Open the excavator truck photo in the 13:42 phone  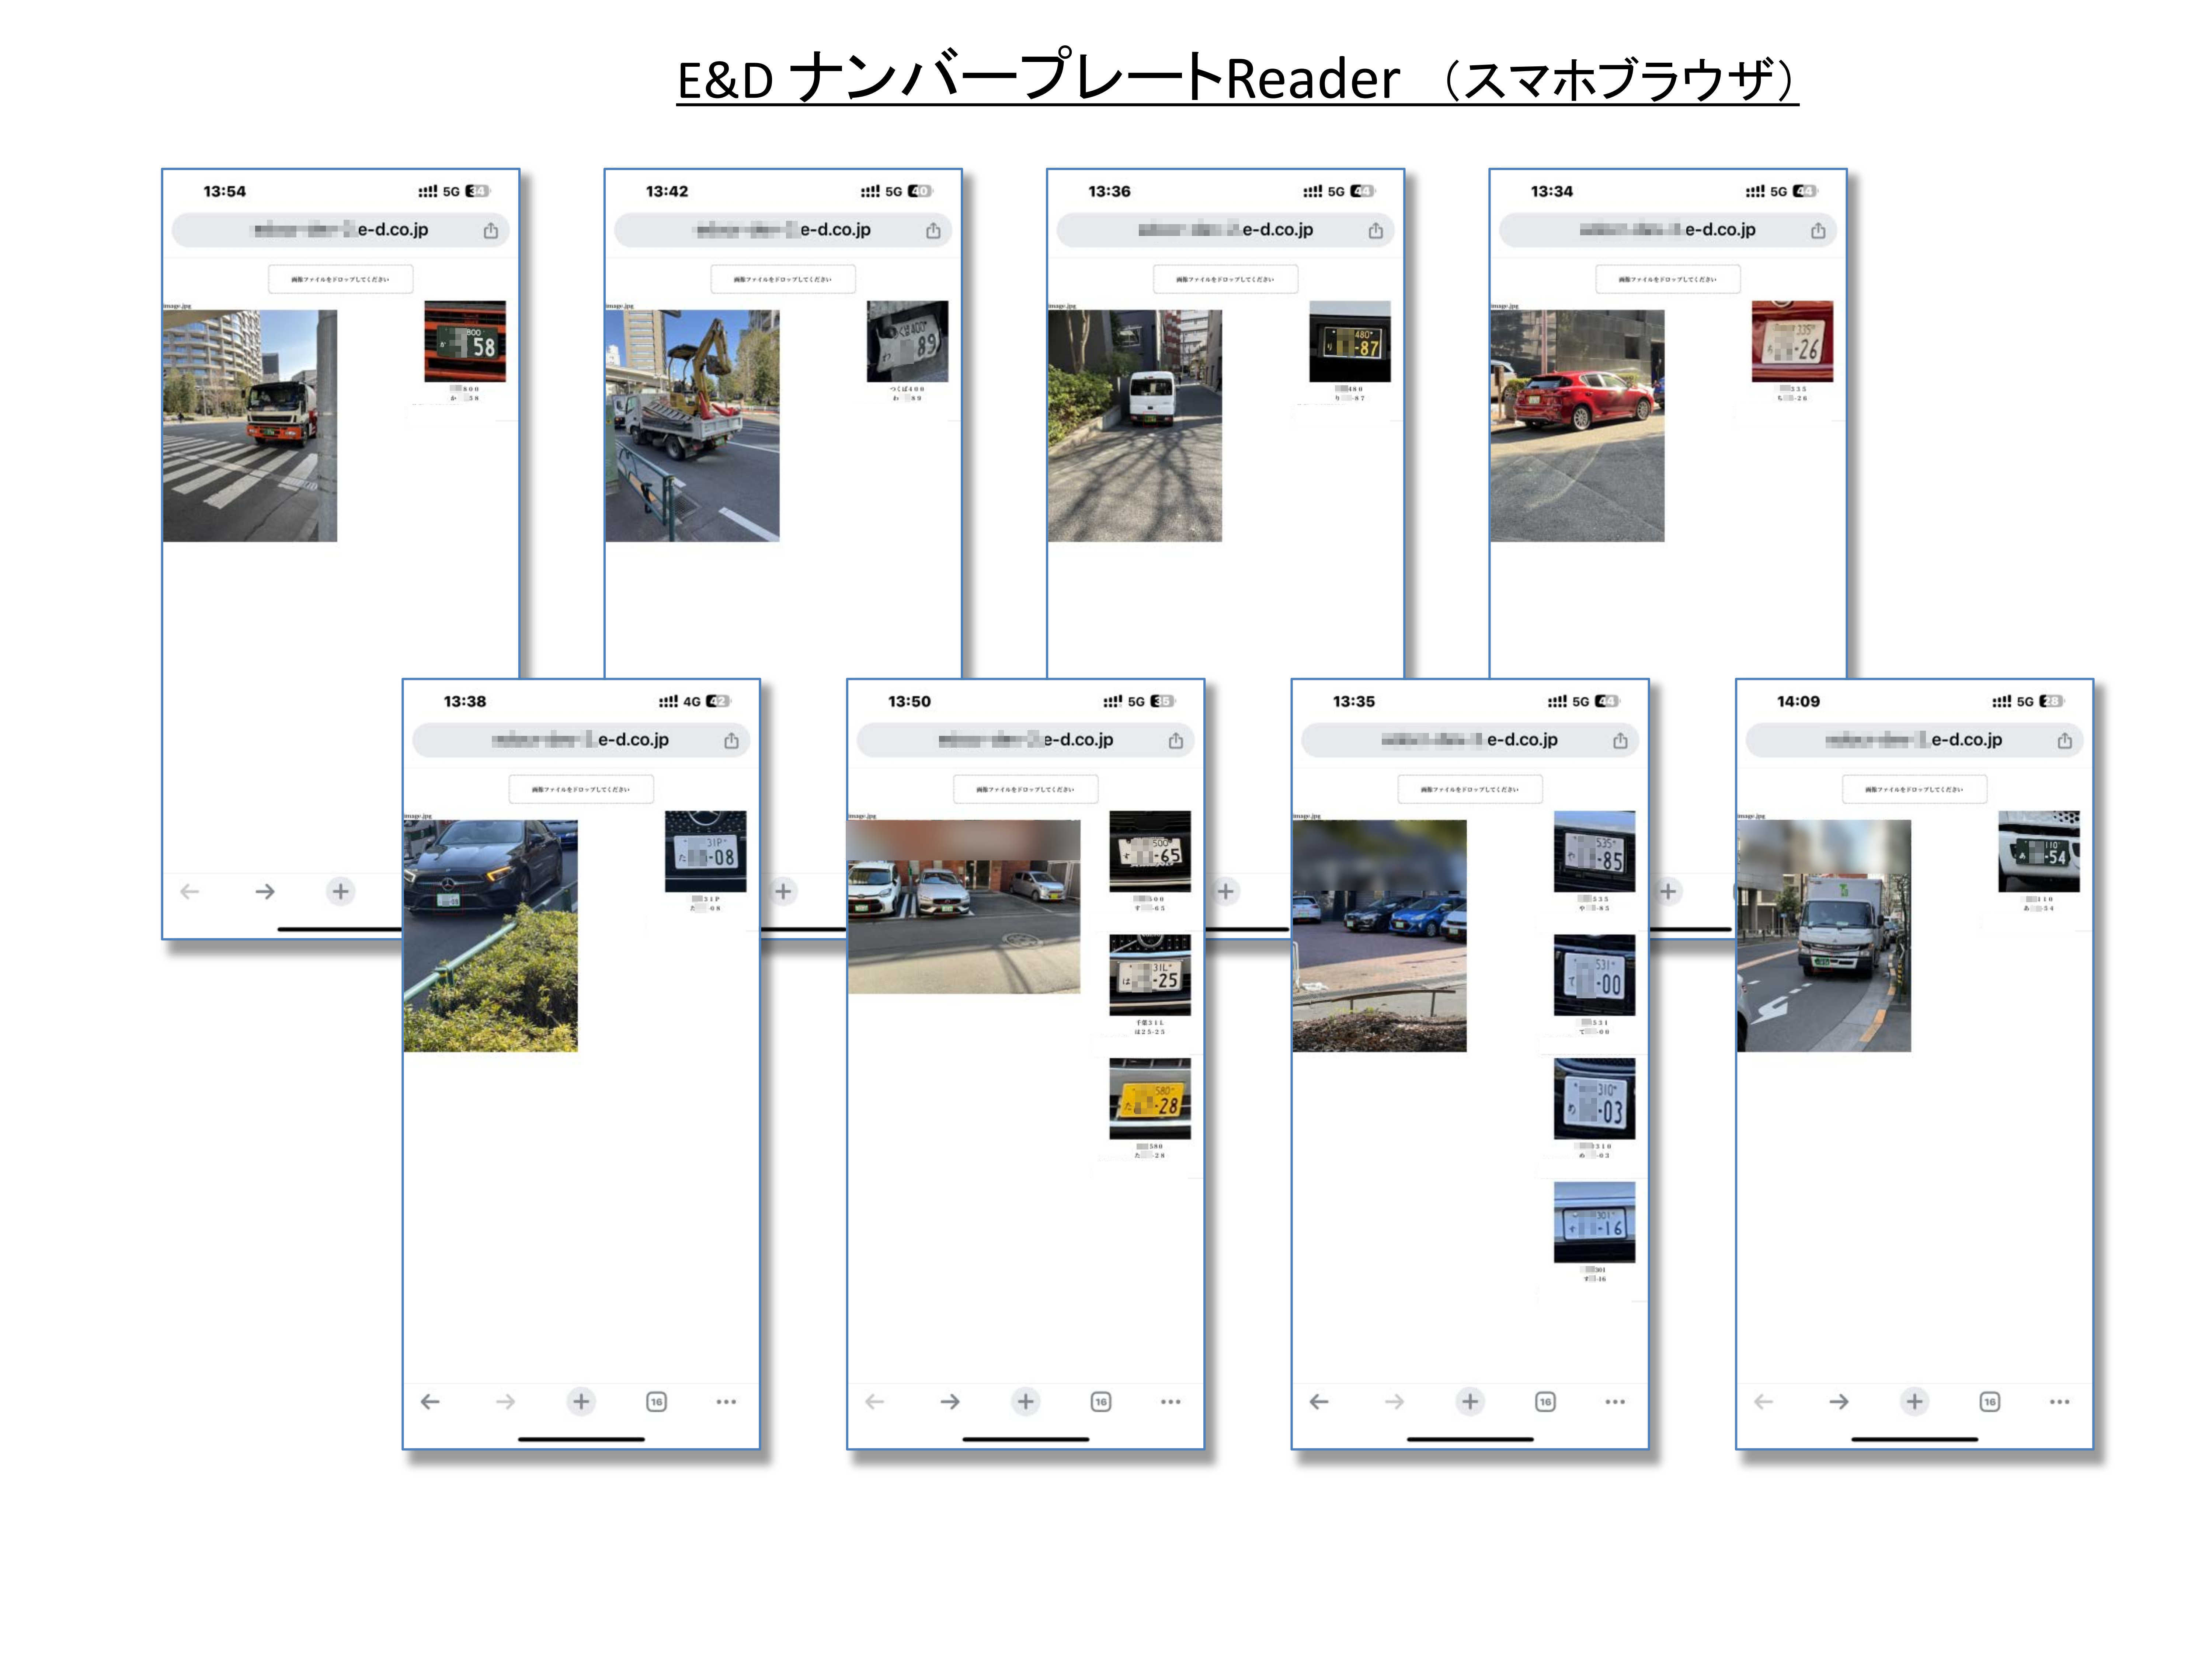tap(692, 426)
